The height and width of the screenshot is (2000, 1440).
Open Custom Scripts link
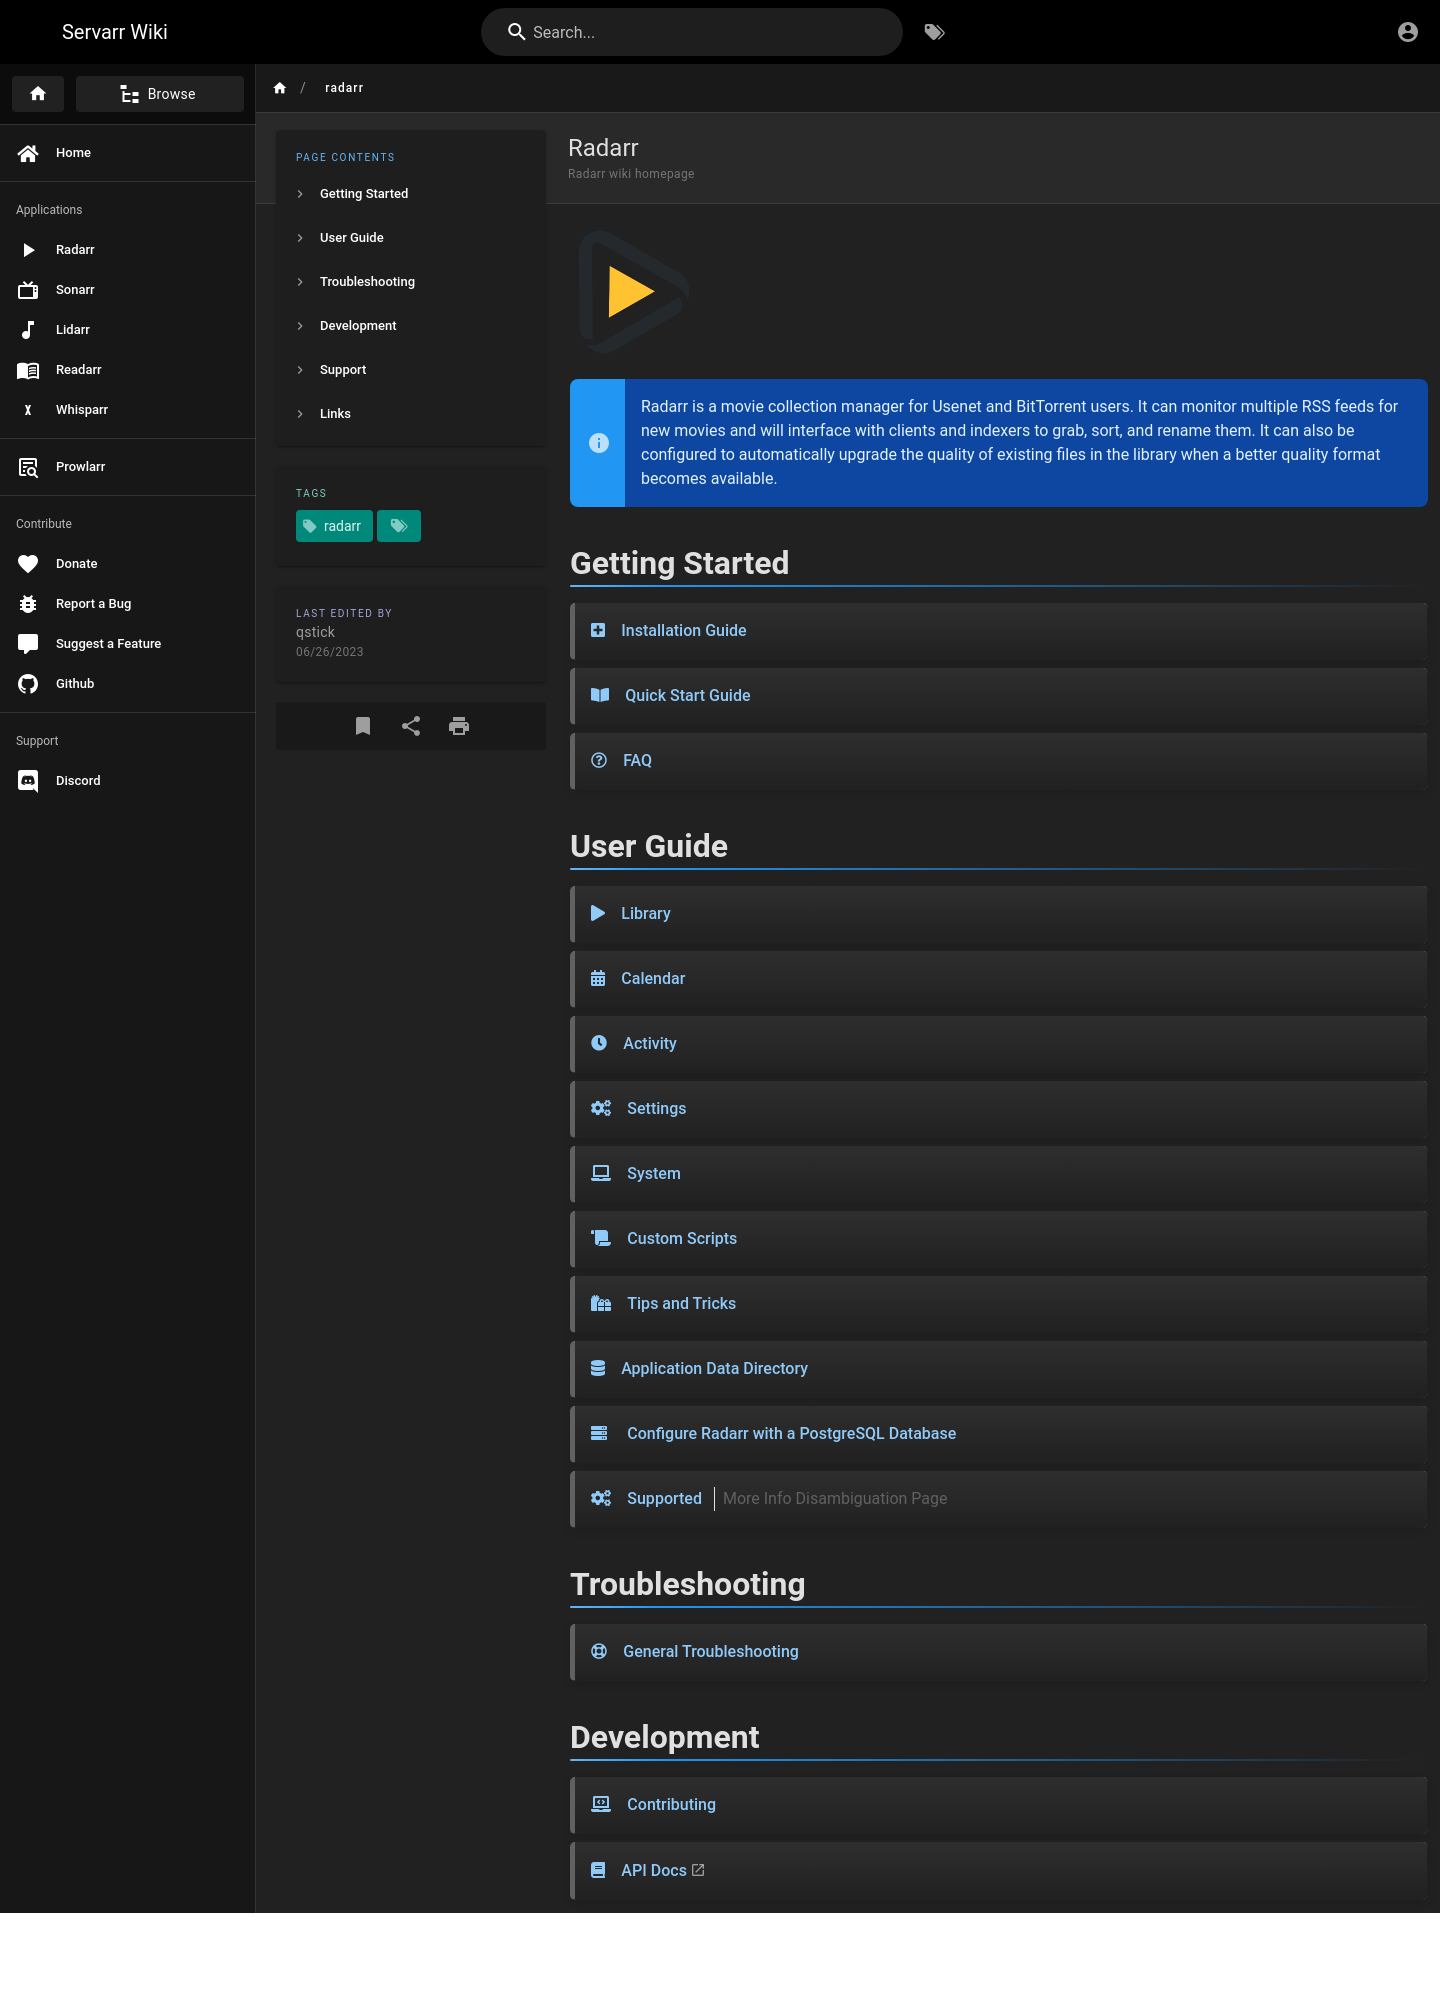click(x=681, y=1239)
